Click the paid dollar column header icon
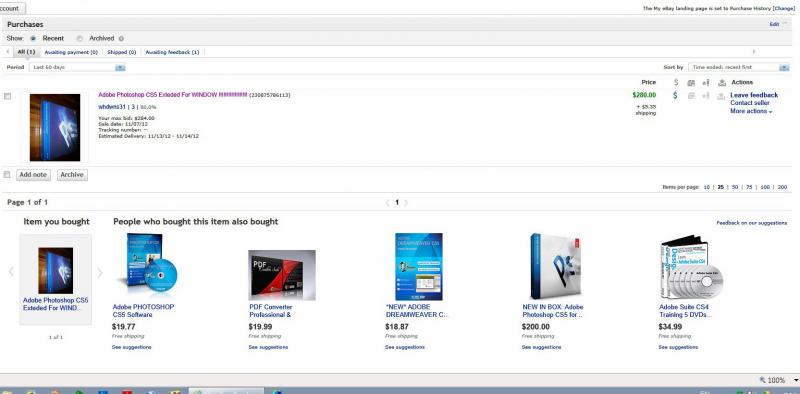This screenshot has height=394, width=800. coord(676,82)
